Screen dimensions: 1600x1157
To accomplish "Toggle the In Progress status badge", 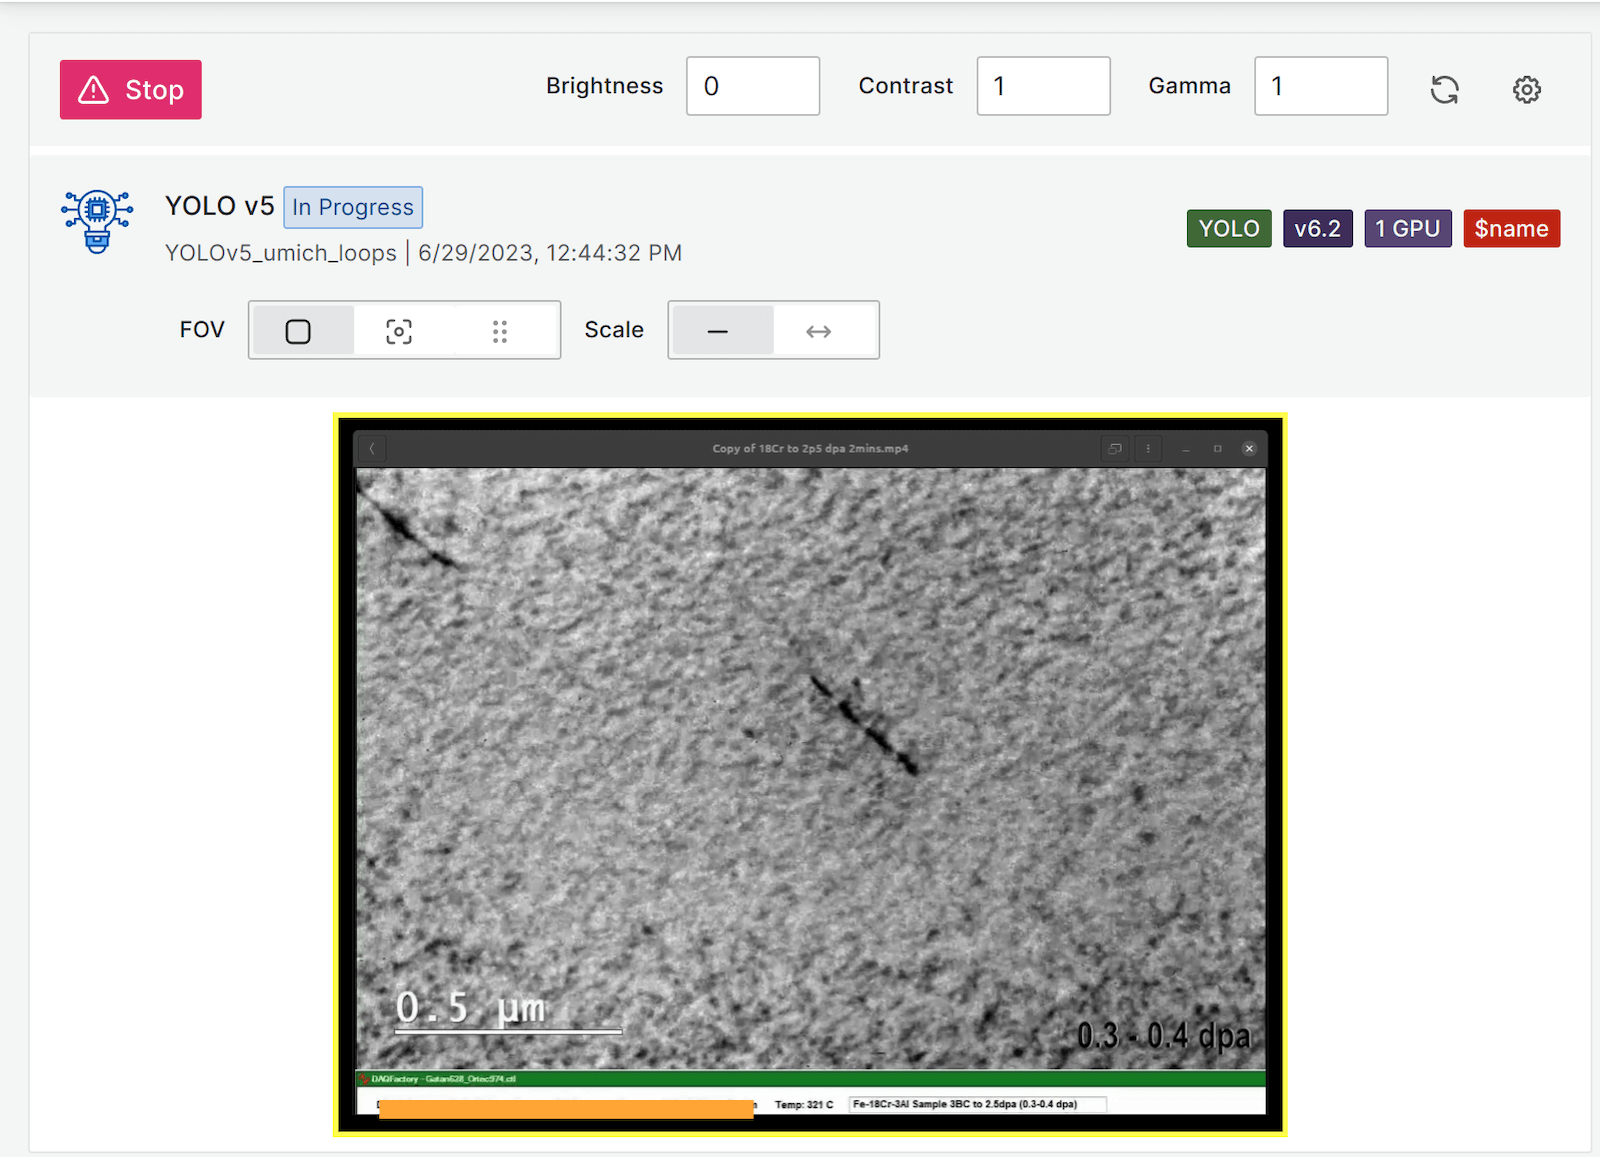I will pyautogui.click(x=352, y=207).
